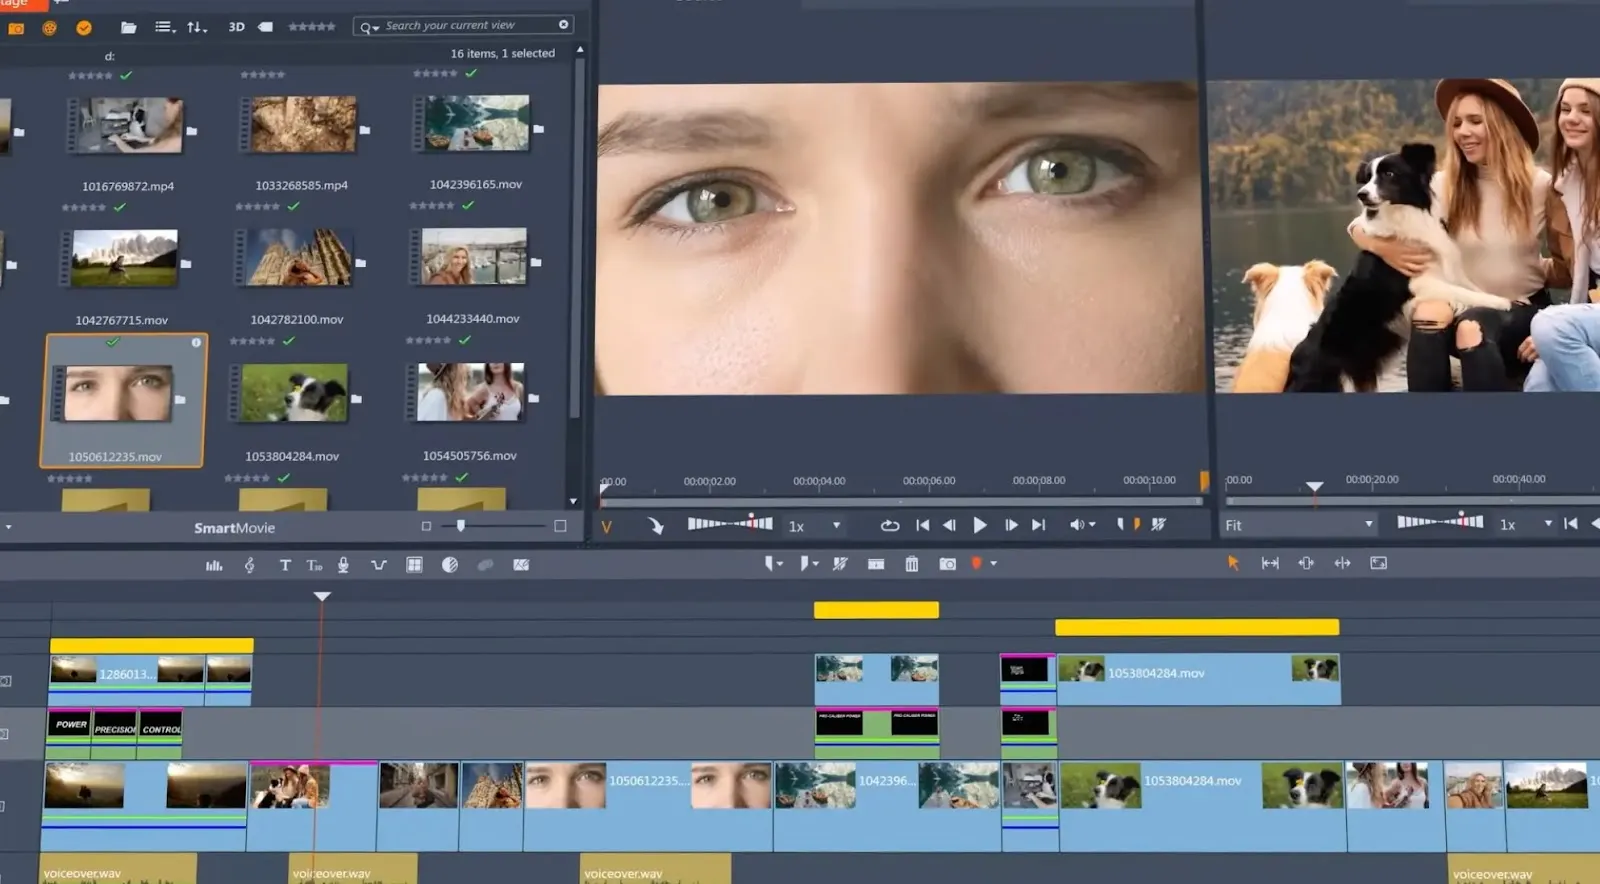Choose the slip trim tool icon

[x=1270, y=563]
